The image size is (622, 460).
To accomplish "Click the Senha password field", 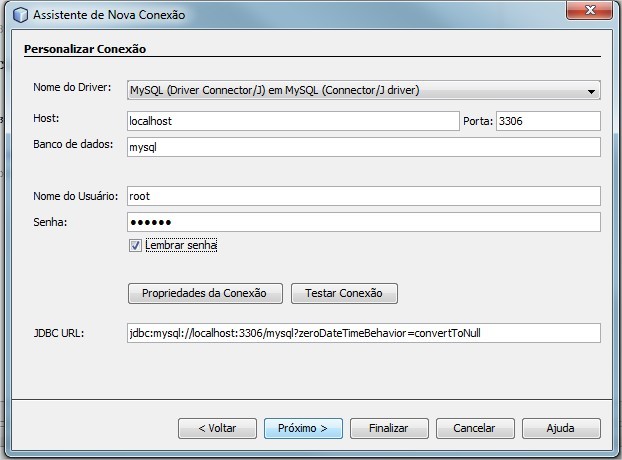I will pyautogui.click(x=364, y=222).
